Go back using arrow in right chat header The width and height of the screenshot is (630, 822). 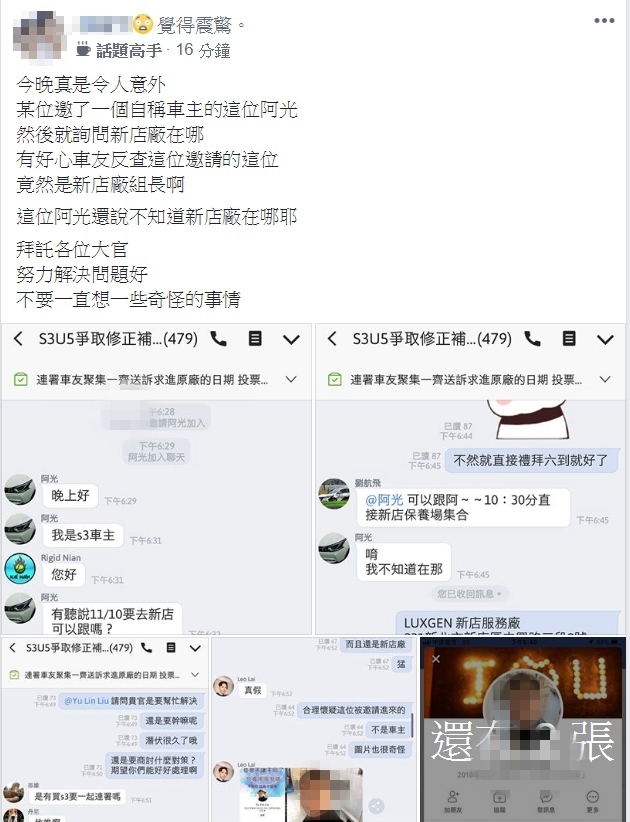click(332, 339)
